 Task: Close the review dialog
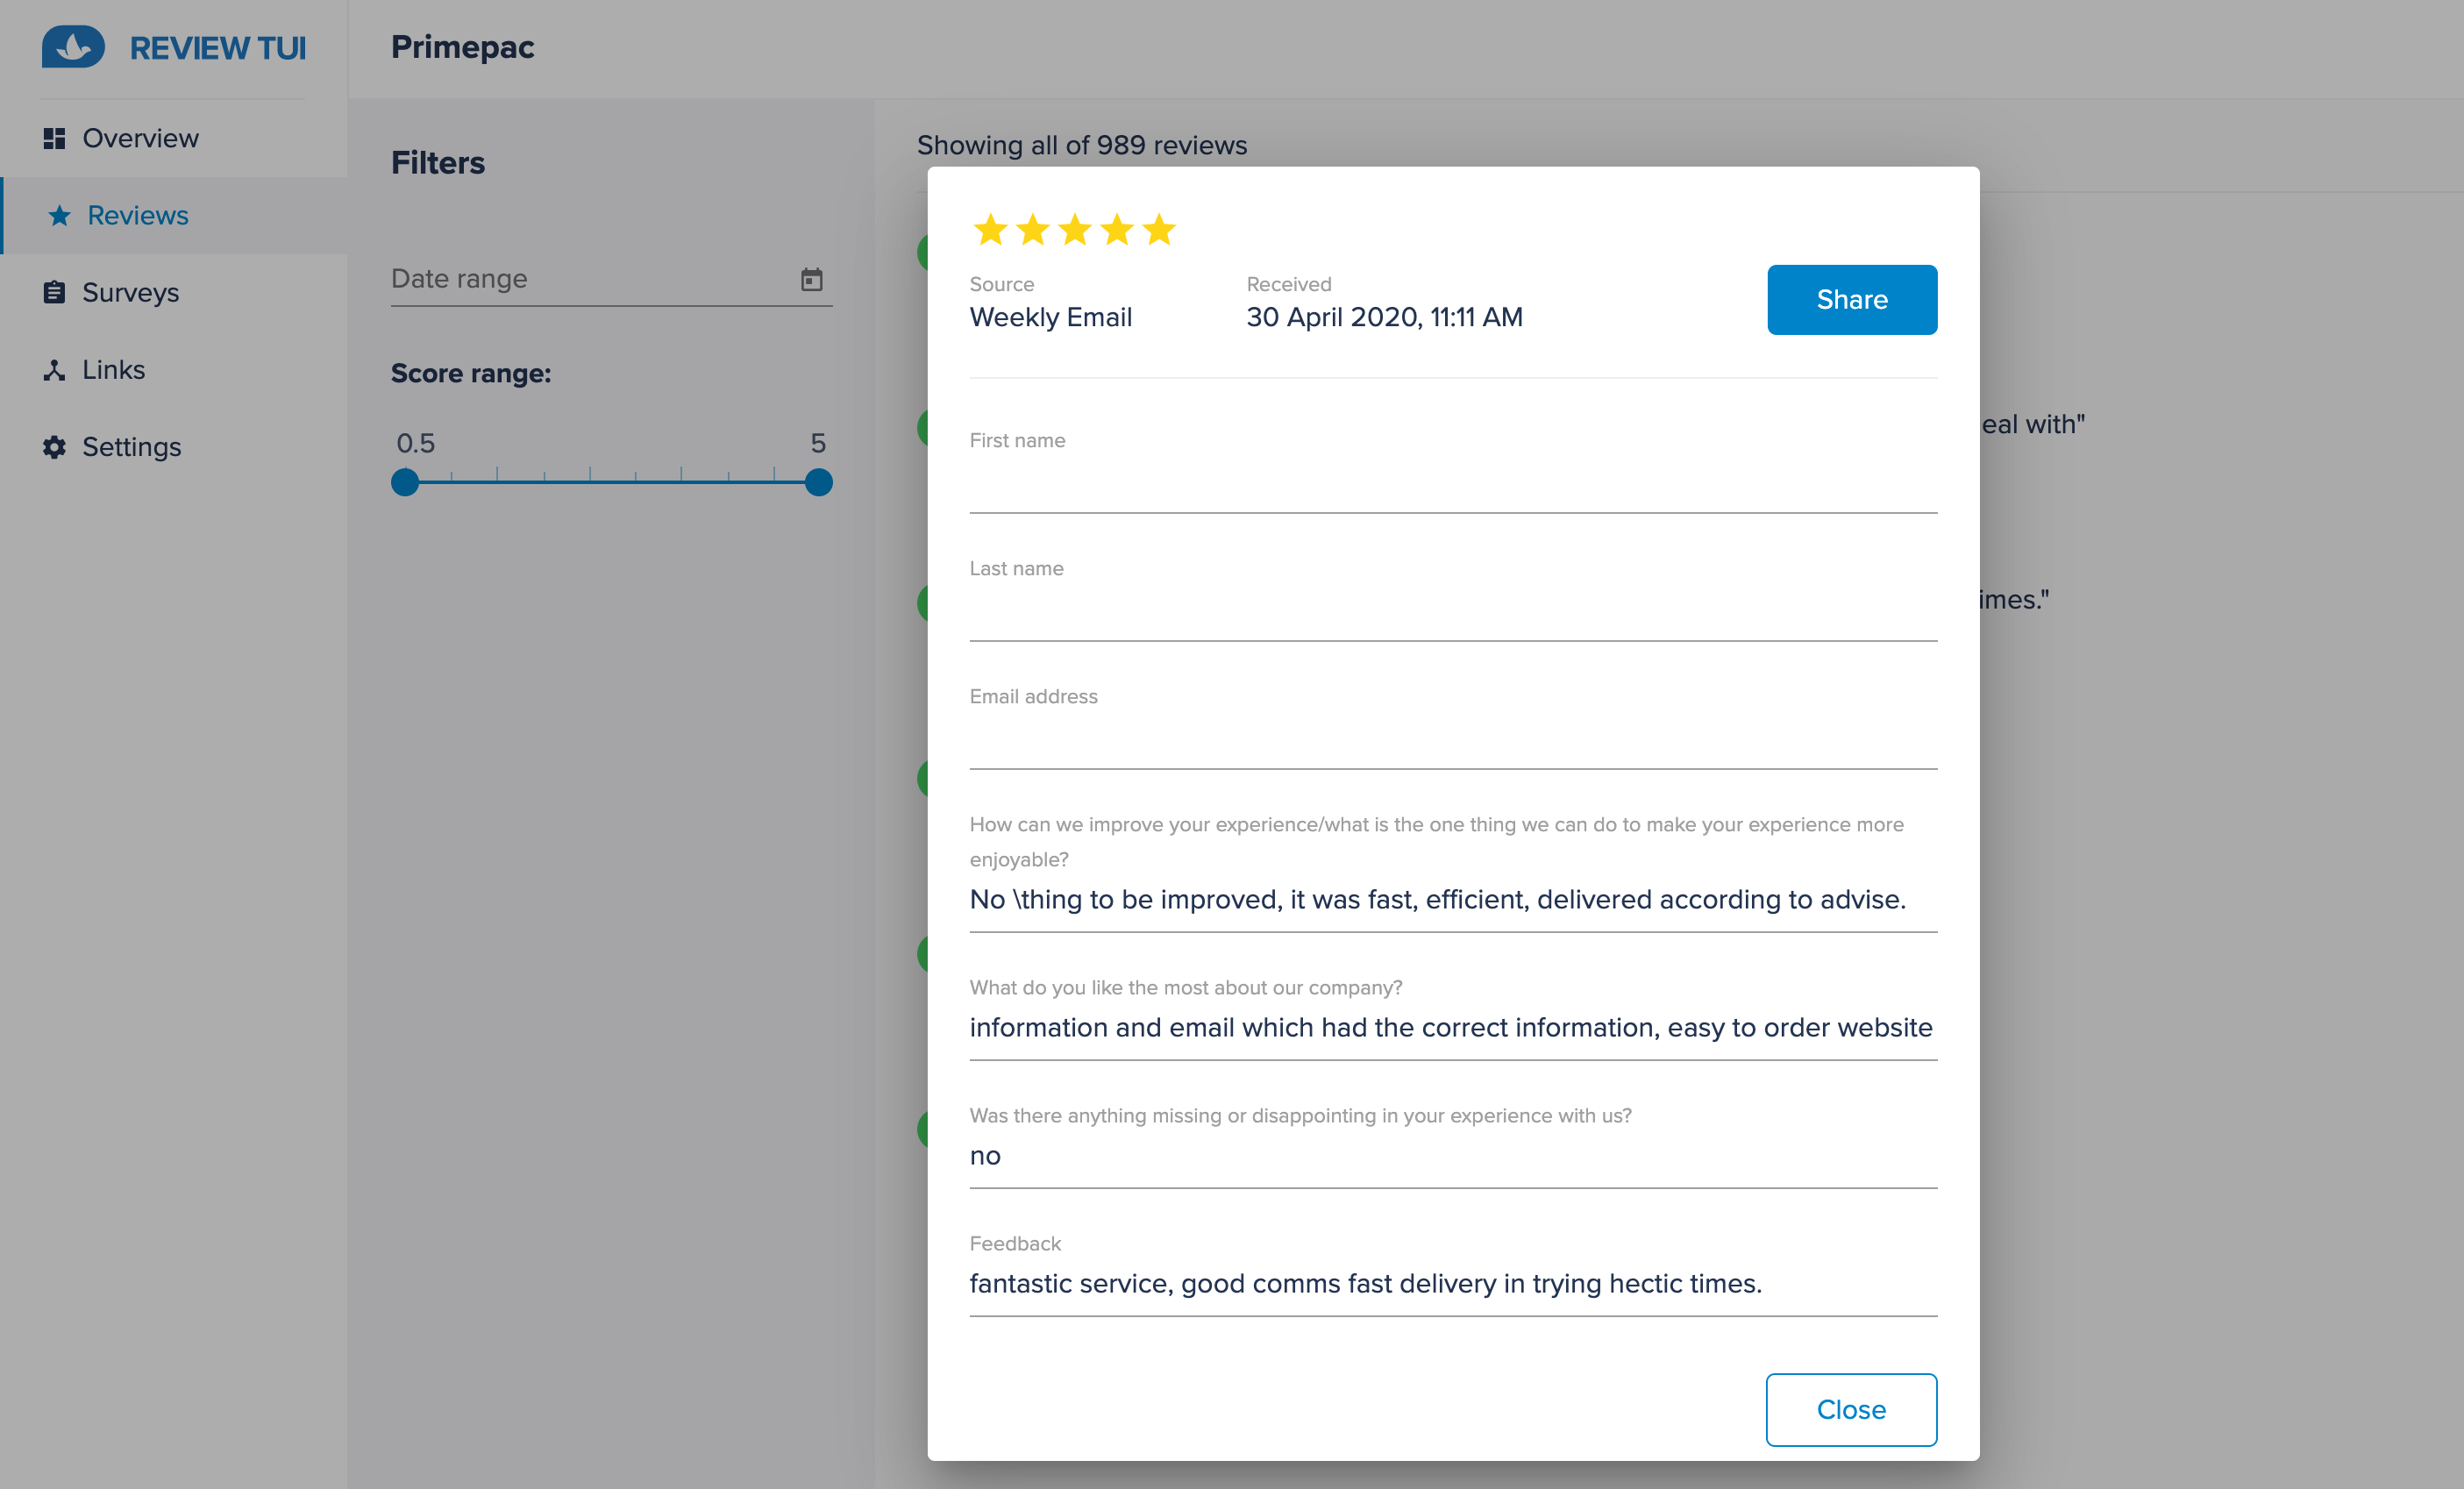coord(1851,1409)
